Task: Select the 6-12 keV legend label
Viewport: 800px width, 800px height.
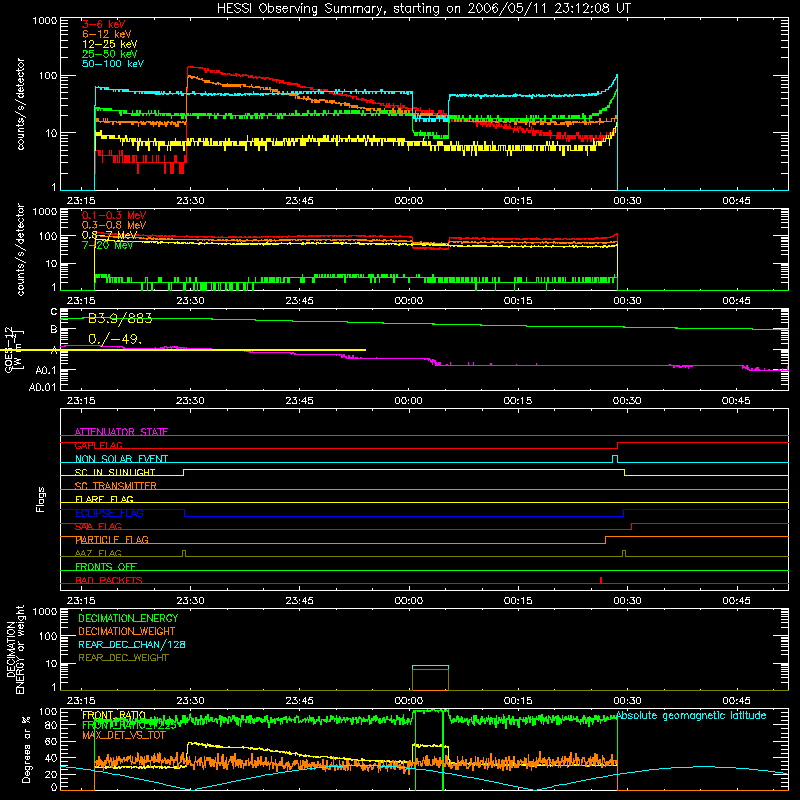Action: click(x=107, y=34)
